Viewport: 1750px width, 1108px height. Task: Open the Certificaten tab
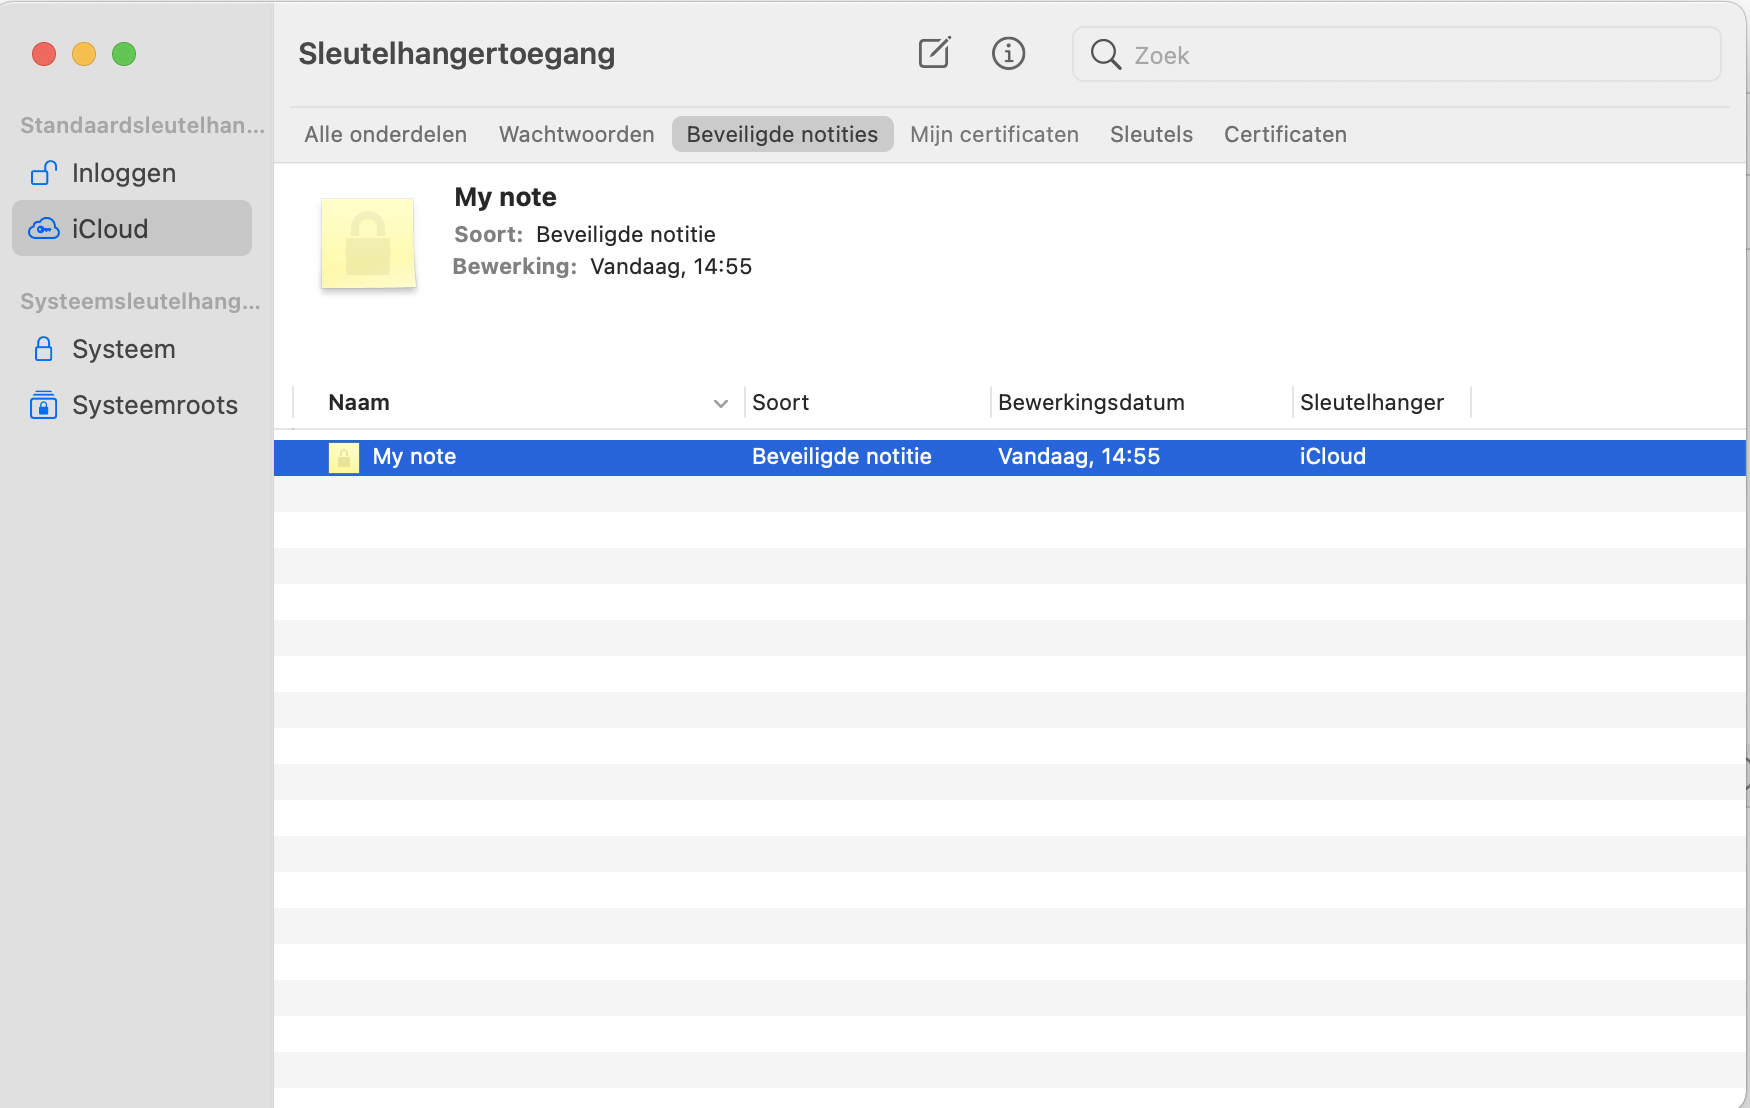1285,134
